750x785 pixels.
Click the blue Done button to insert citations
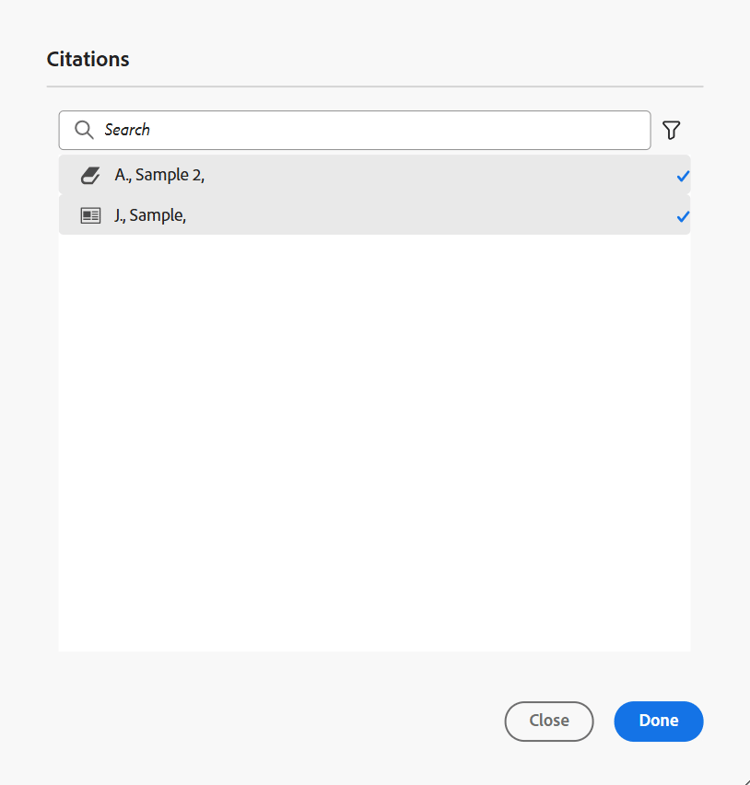658,721
